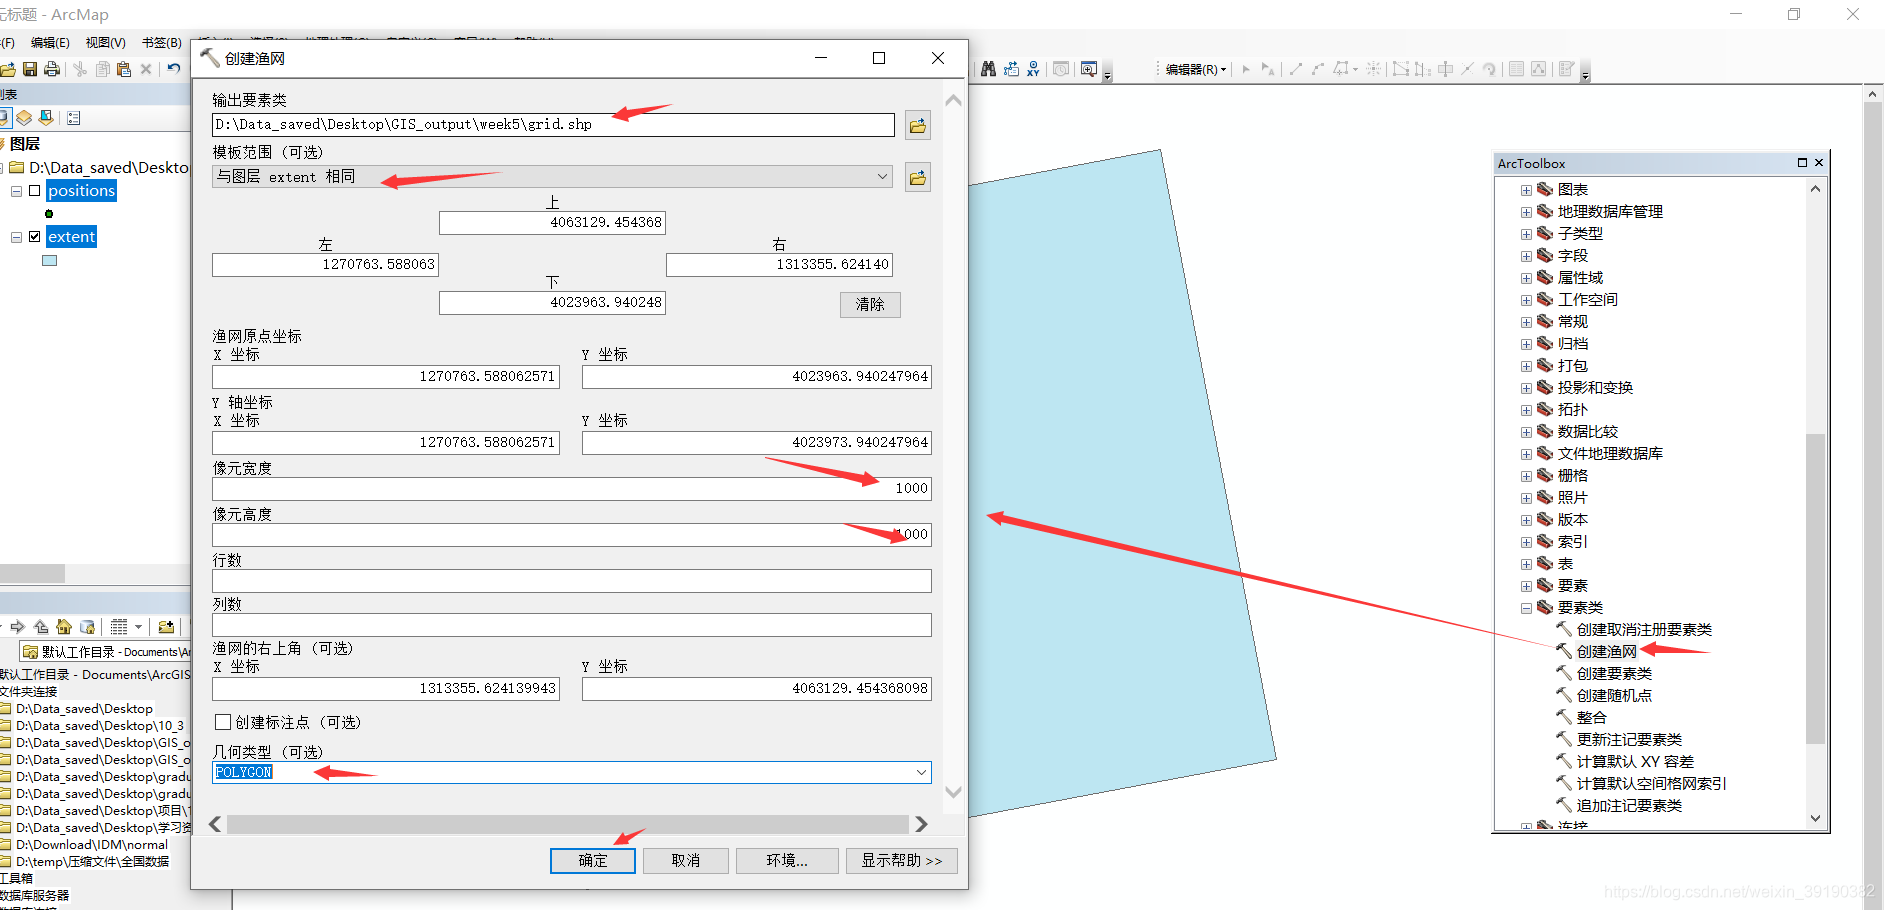Click the Undo arrow icon
The width and height of the screenshot is (1885, 910).
point(174,69)
